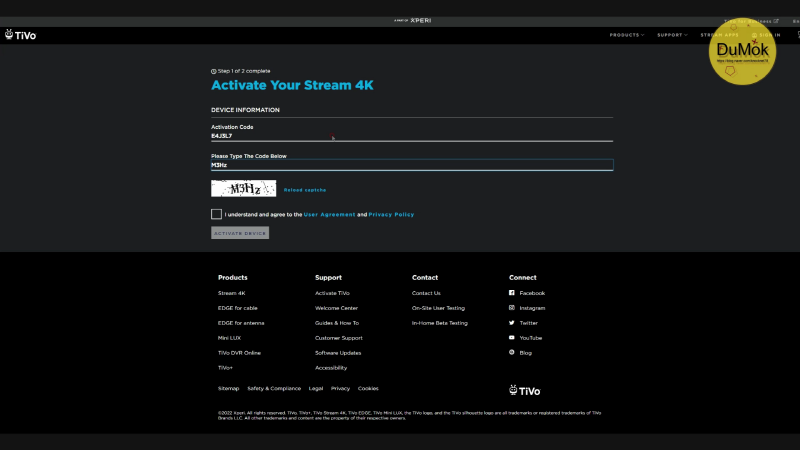Open the Twitter text link
Image resolution: width=800 pixels, height=450 pixels.
click(529, 323)
